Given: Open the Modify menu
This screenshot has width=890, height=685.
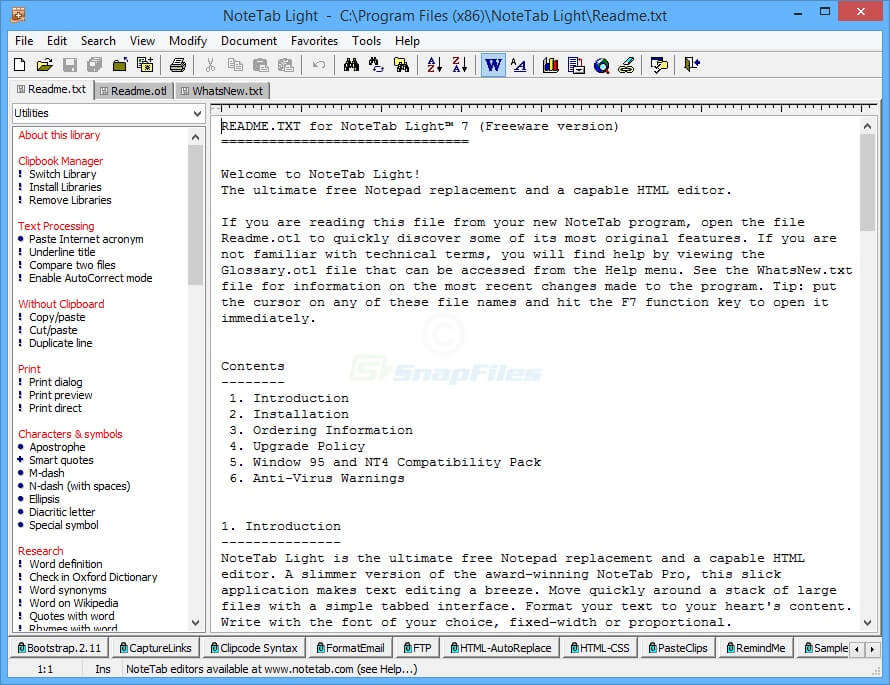Looking at the screenshot, I should pyautogui.click(x=188, y=41).
